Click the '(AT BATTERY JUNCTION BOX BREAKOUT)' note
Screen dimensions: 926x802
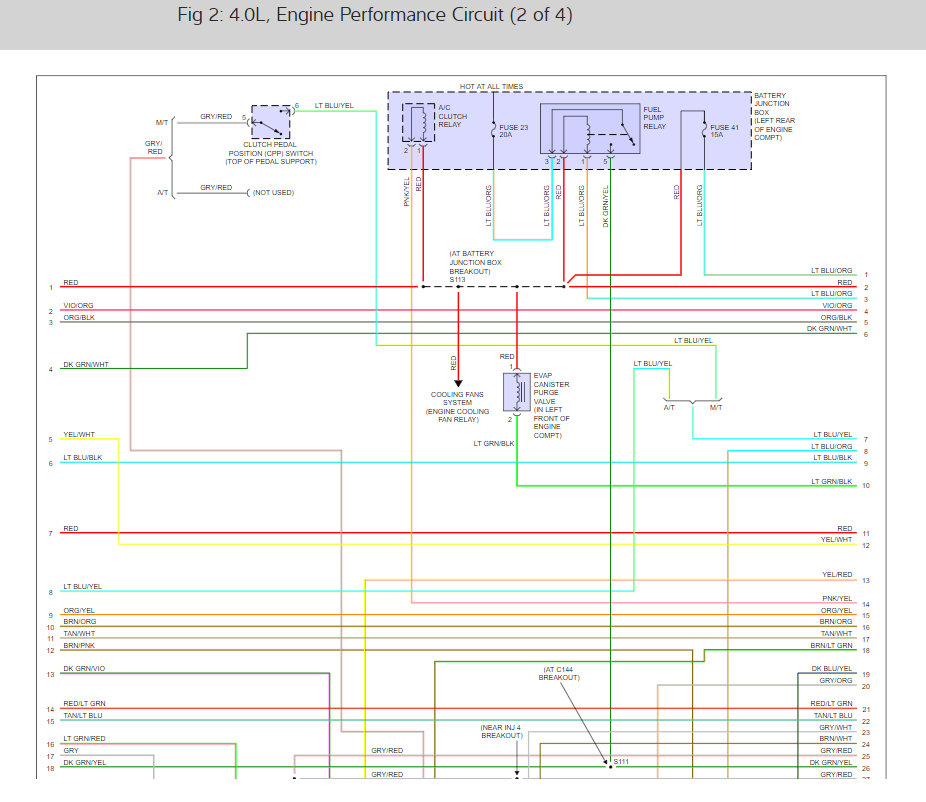[x=475, y=262]
